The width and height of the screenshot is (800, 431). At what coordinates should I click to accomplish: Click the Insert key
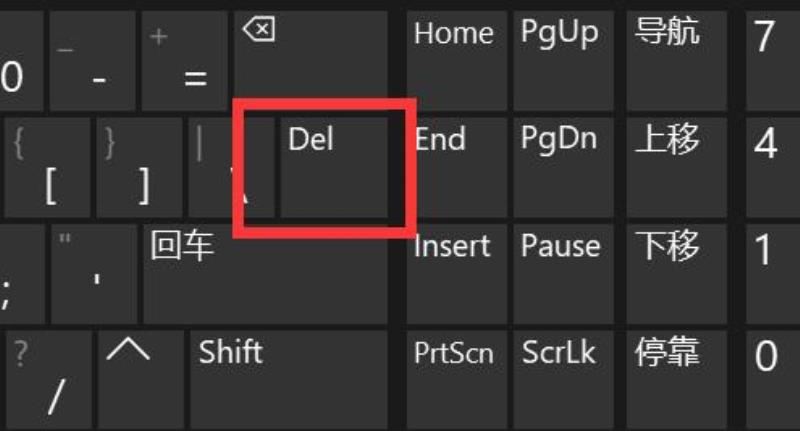[x=457, y=274]
